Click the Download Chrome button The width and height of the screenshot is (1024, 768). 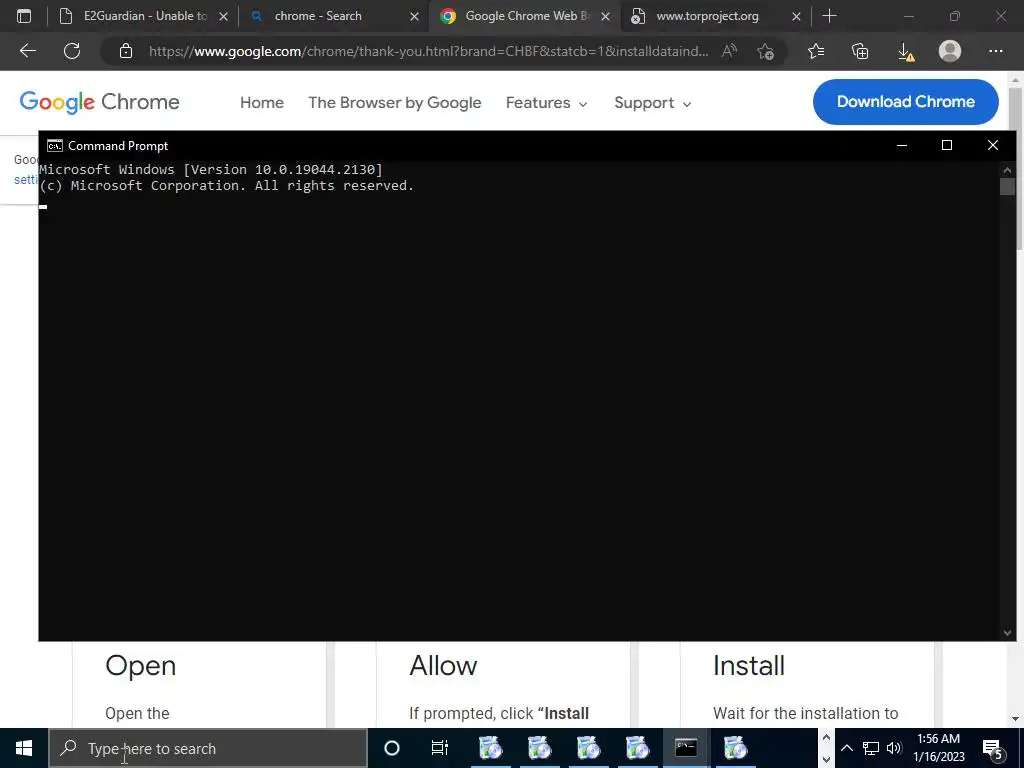pyautogui.click(x=905, y=102)
